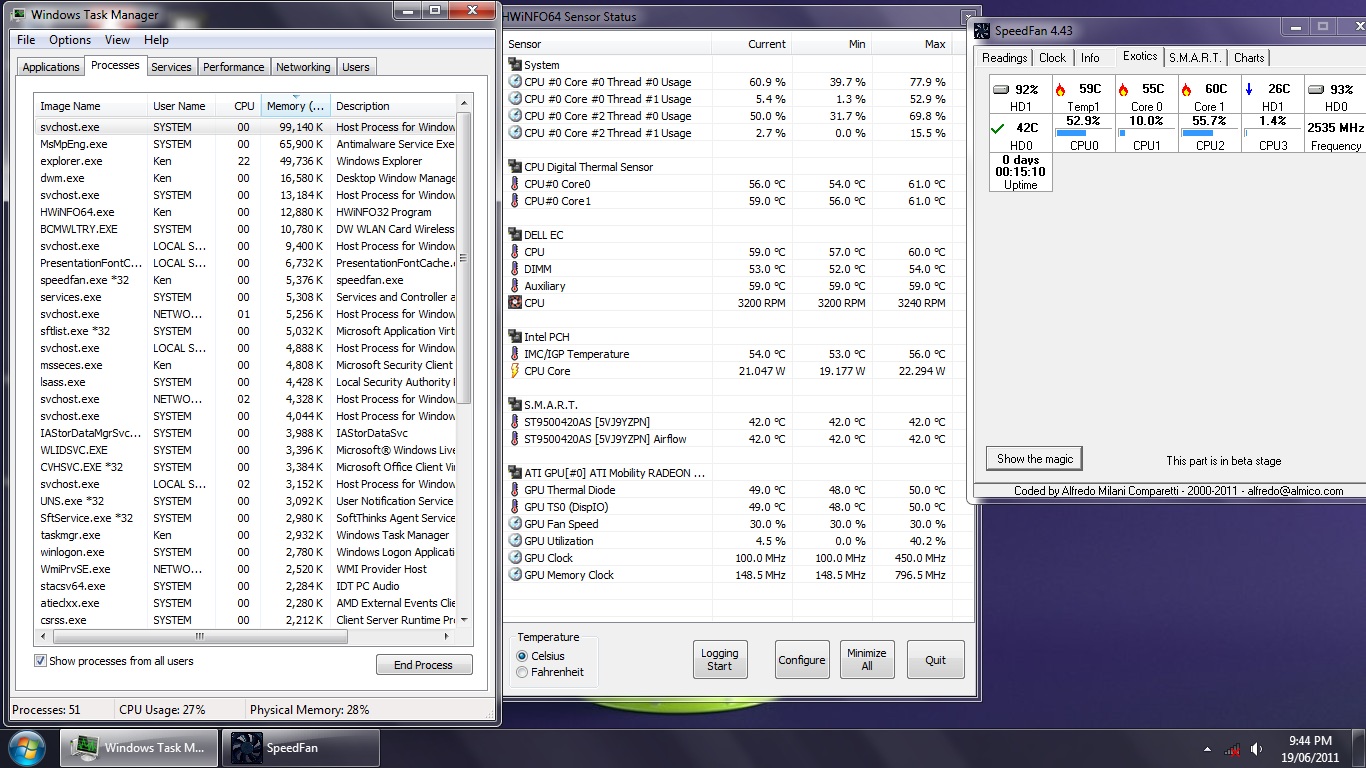The image size is (1366, 768).
Task: Toggle Show processes from all users checkbox
Action: [x=41, y=661]
